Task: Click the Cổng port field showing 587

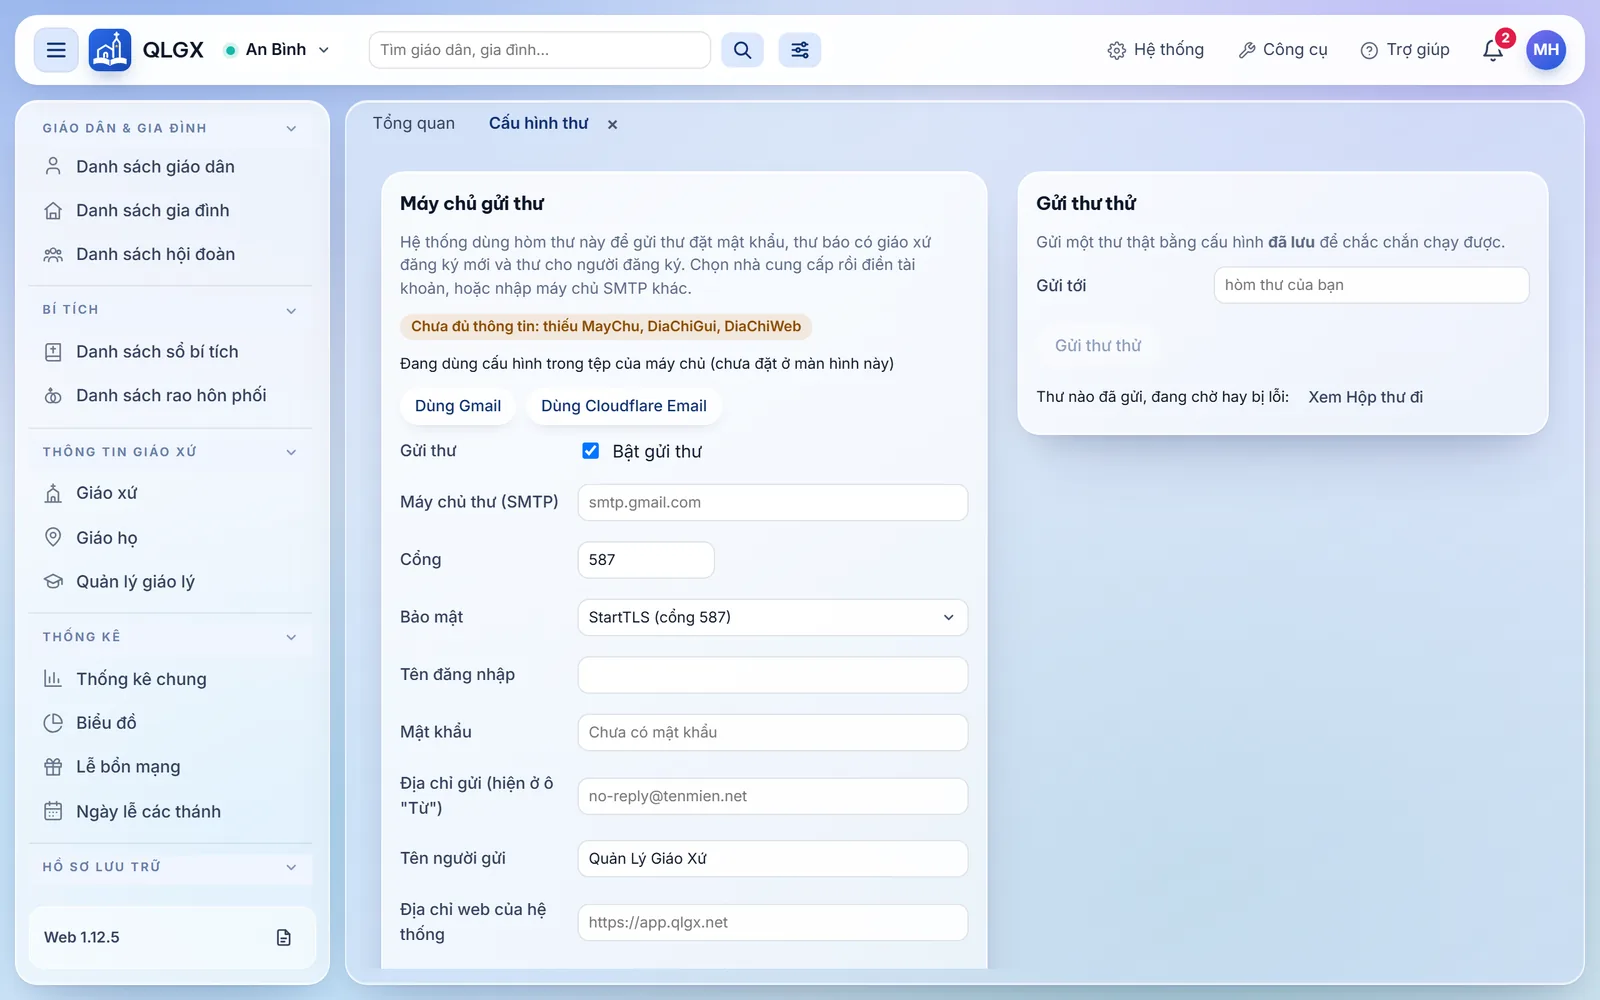Action: click(x=646, y=560)
